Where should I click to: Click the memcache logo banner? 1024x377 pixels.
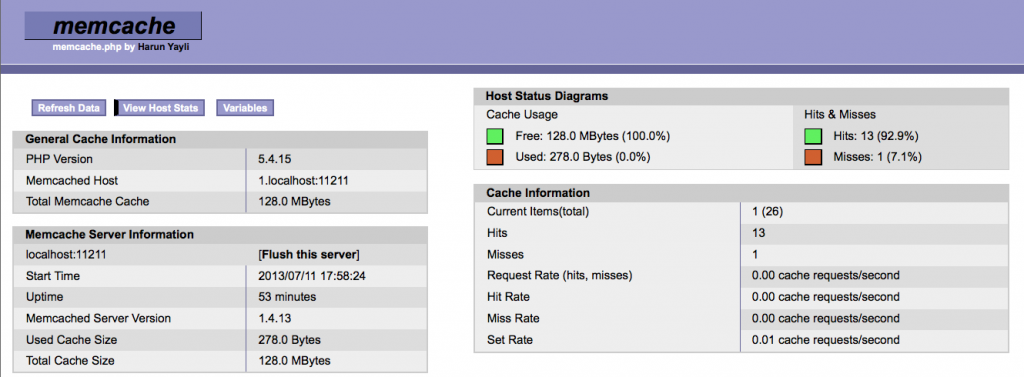click(113, 26)
